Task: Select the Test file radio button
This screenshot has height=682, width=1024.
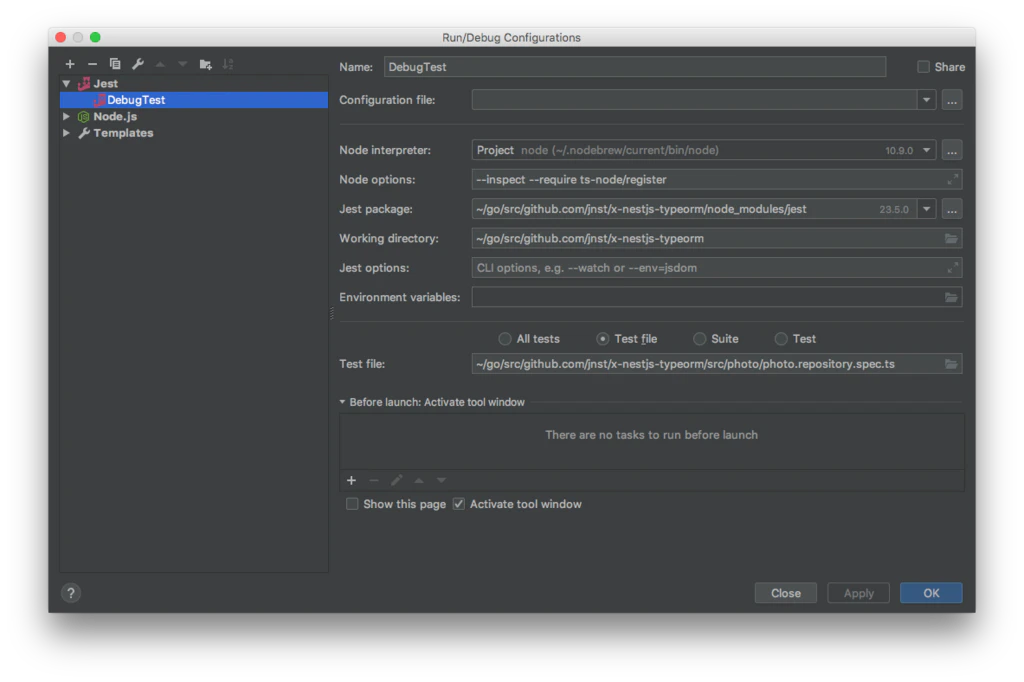Action: tap(603, 338)
